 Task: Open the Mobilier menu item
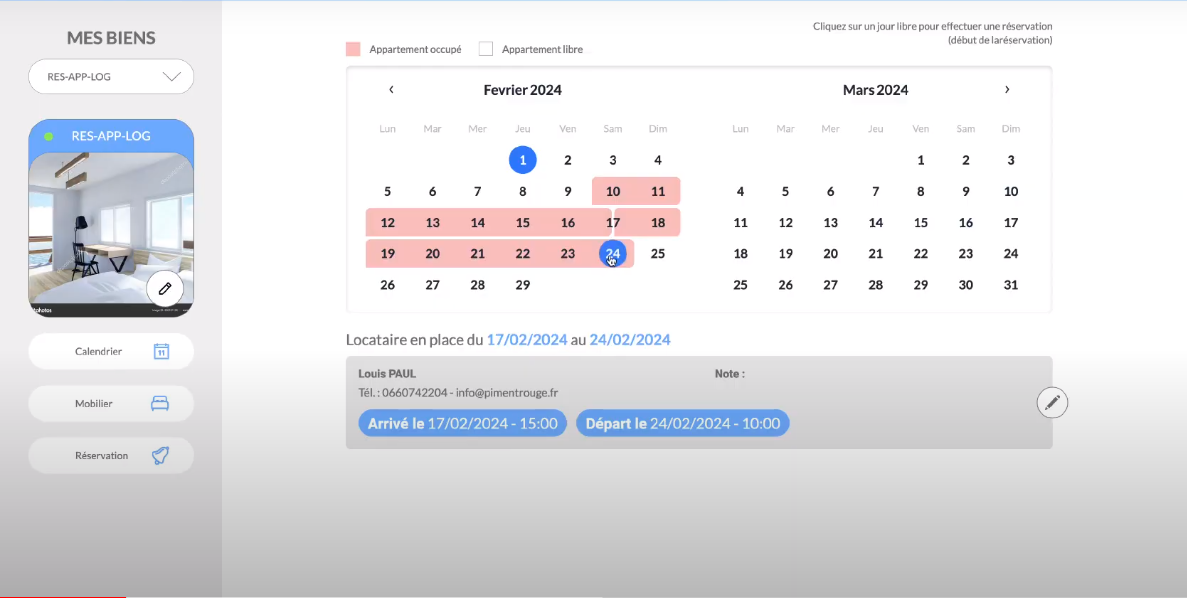[x=94, y=403]
